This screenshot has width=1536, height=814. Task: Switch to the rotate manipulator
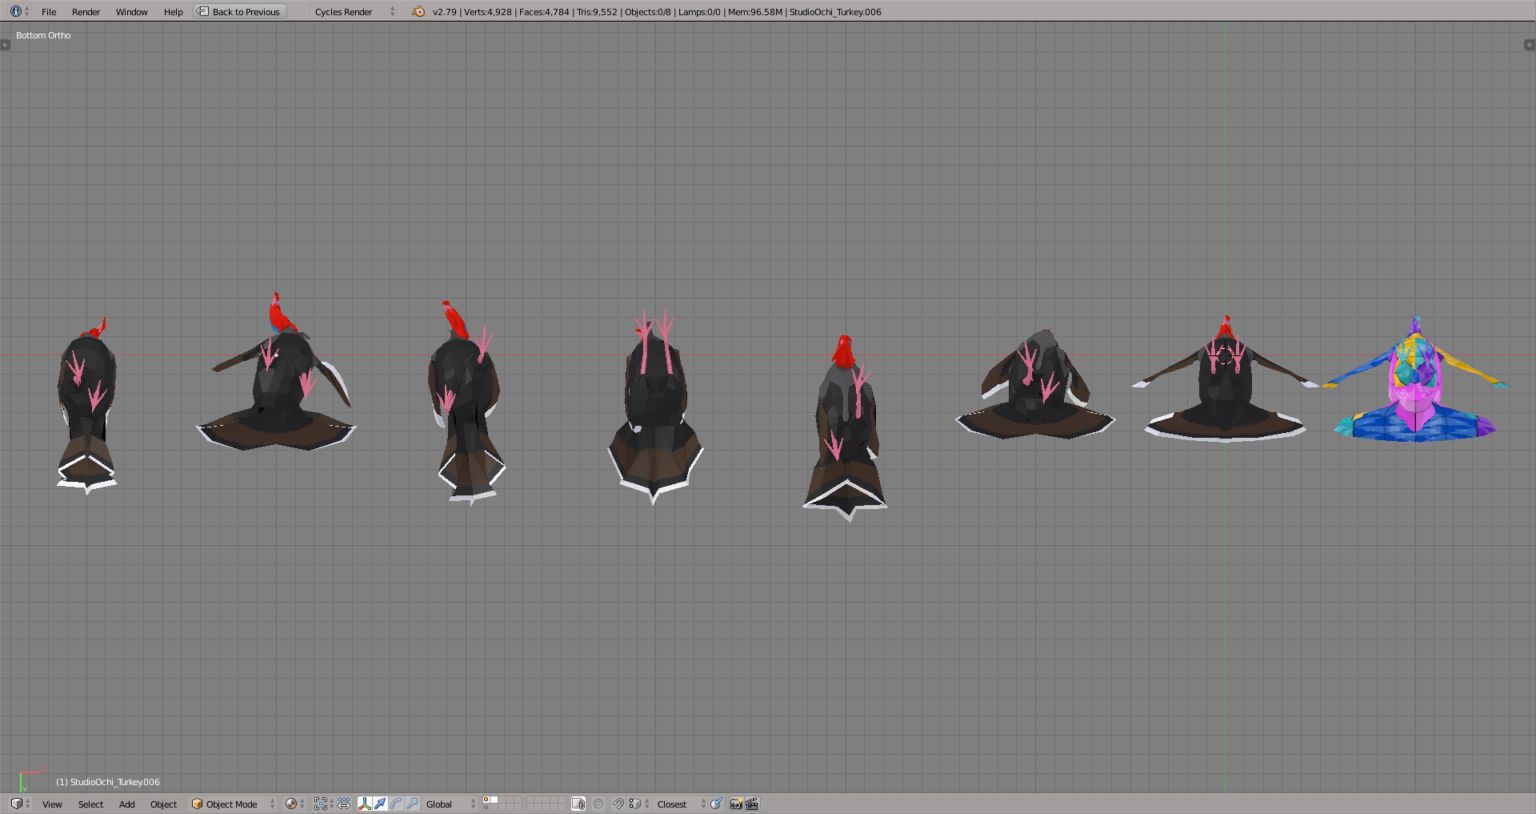click(397, 803)
